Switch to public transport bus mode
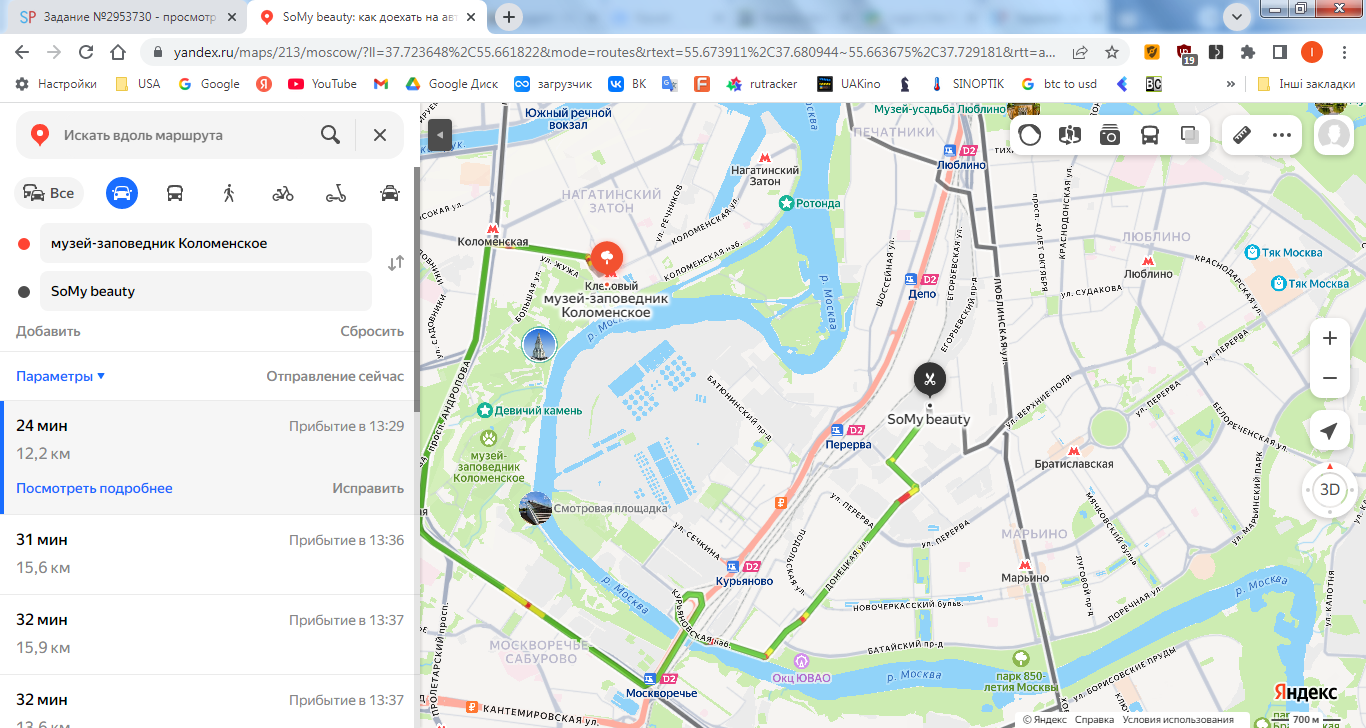 point(175,193)
